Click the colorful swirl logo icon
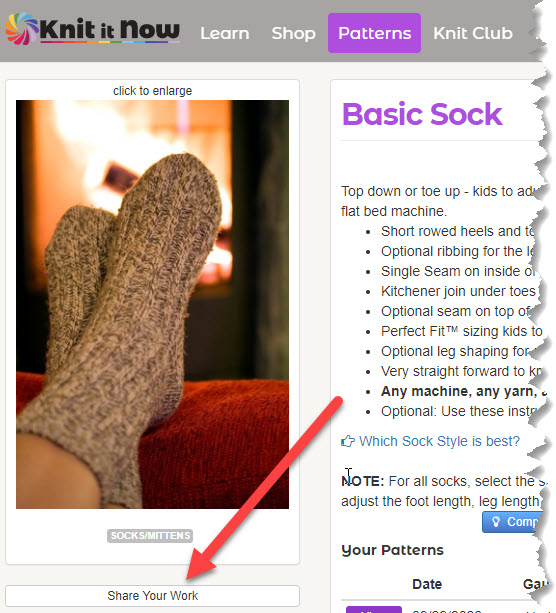 22,28
